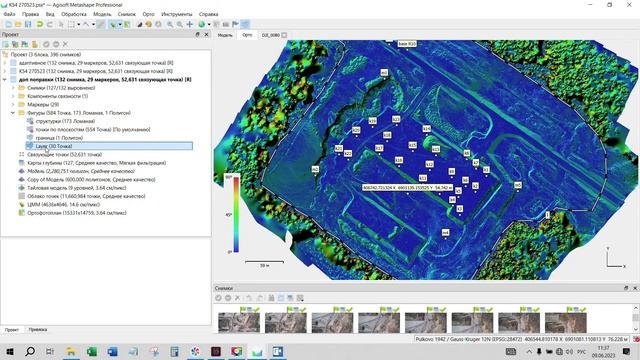Image resolution: width=640 pixels, height=360 pixels.
Task: Click the Redo arrow icon
Action: pyautogui.click(x=50, y=24)
